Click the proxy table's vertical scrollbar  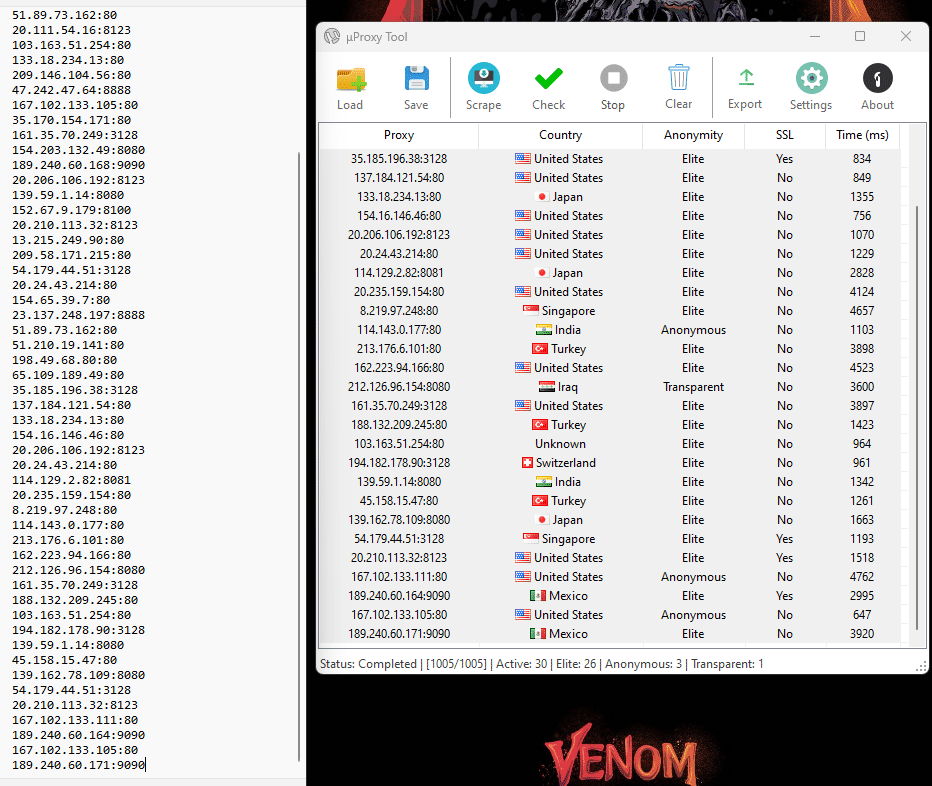coord(917,416)
